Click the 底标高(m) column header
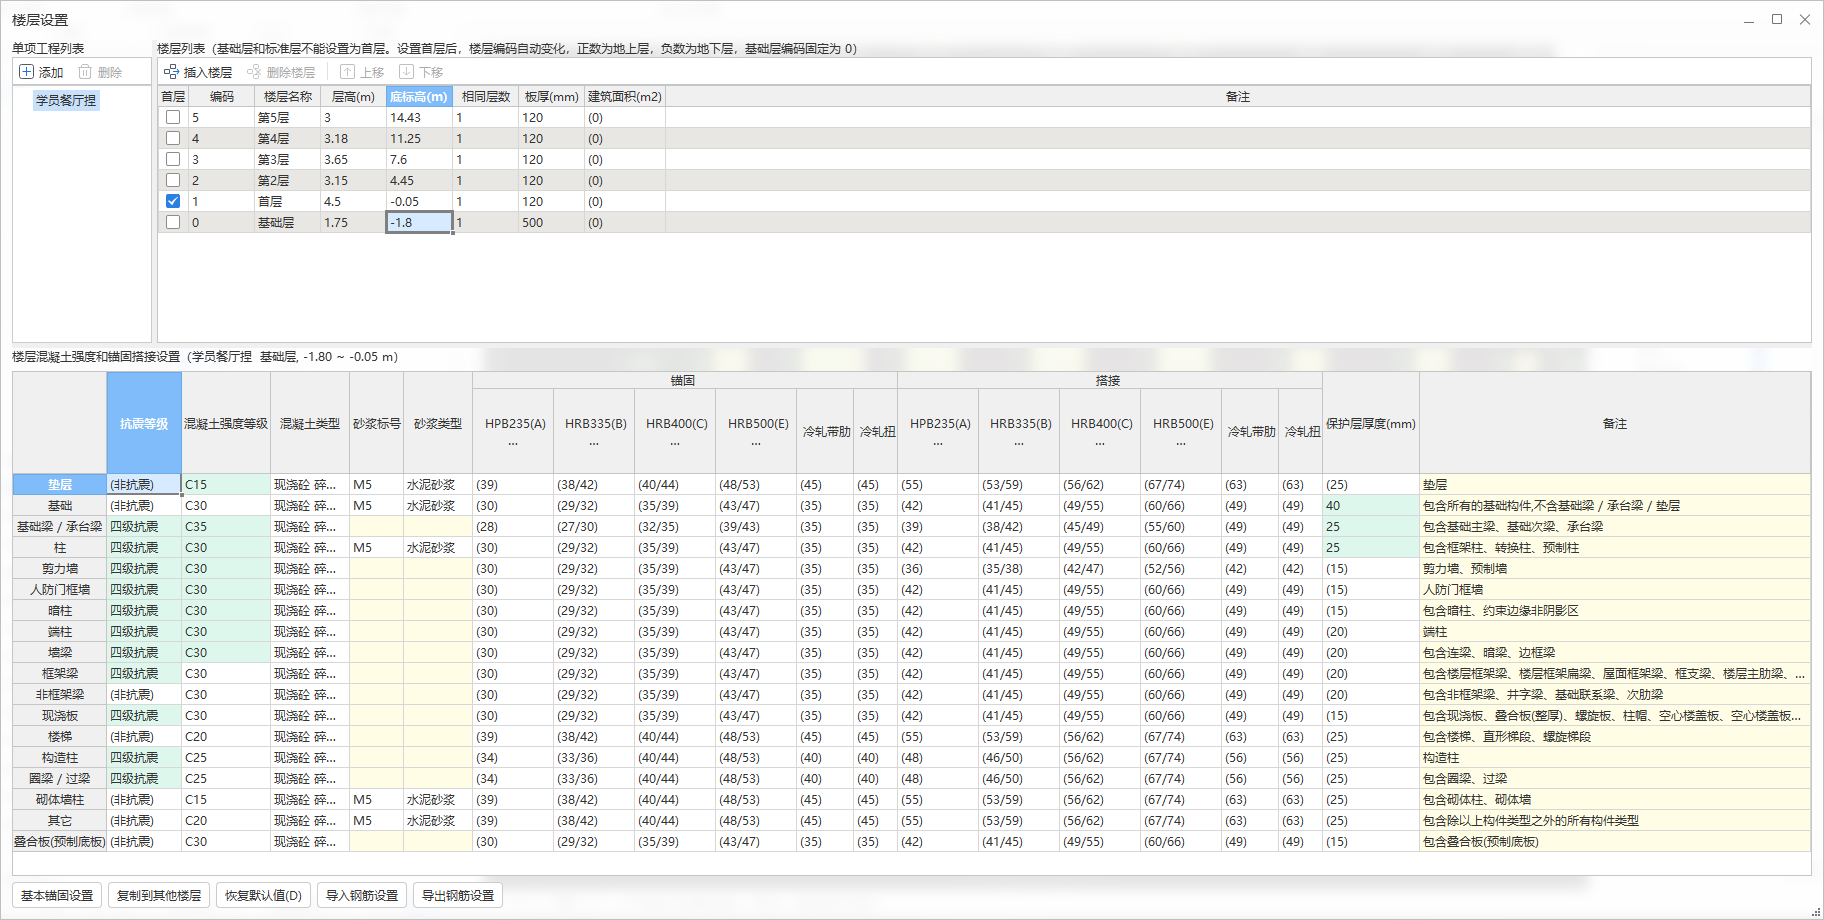 [419, 97]
